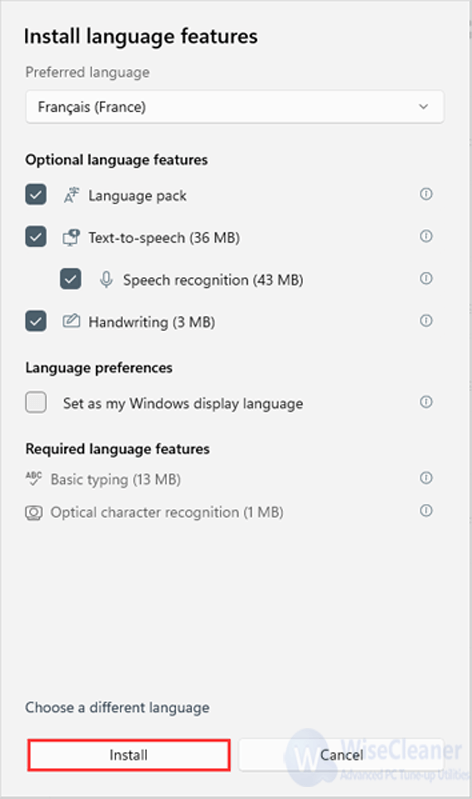The width and height of the screenshot is (472, 799).
Task: Click the info icon beside Language pack
Action: pos(426,194)
